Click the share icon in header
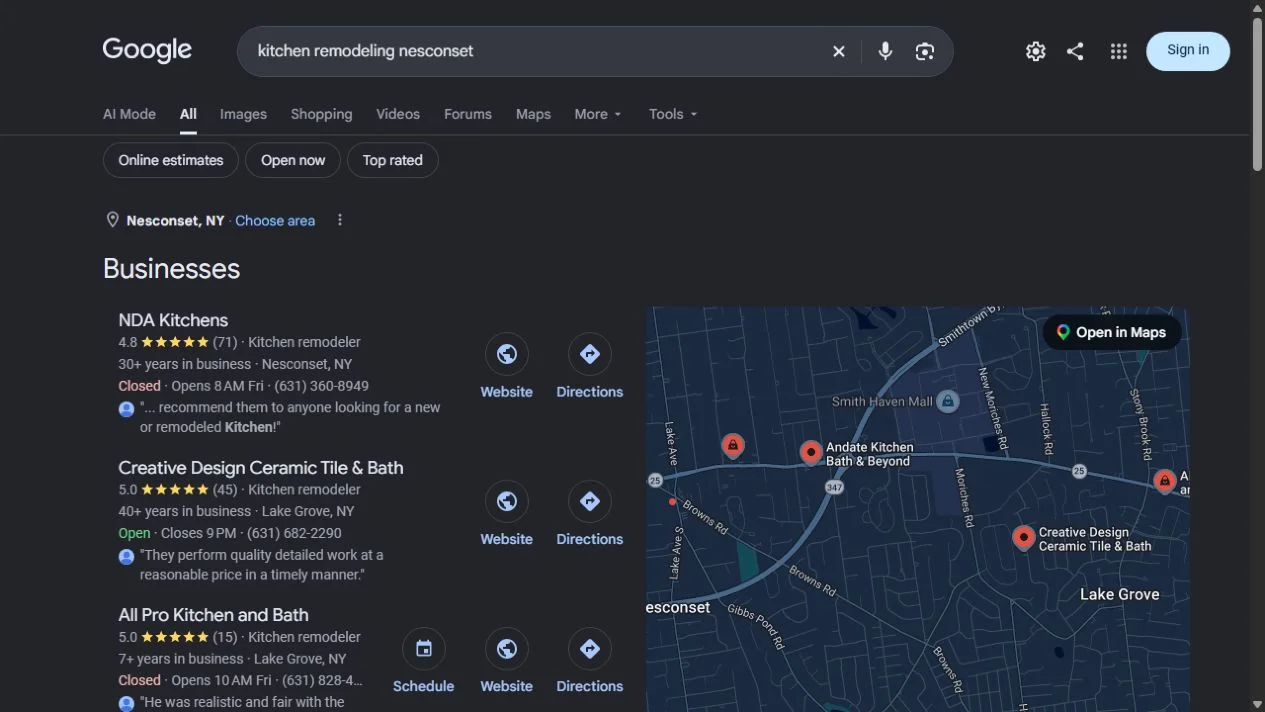1265x712 pixels. point(1075,51)
